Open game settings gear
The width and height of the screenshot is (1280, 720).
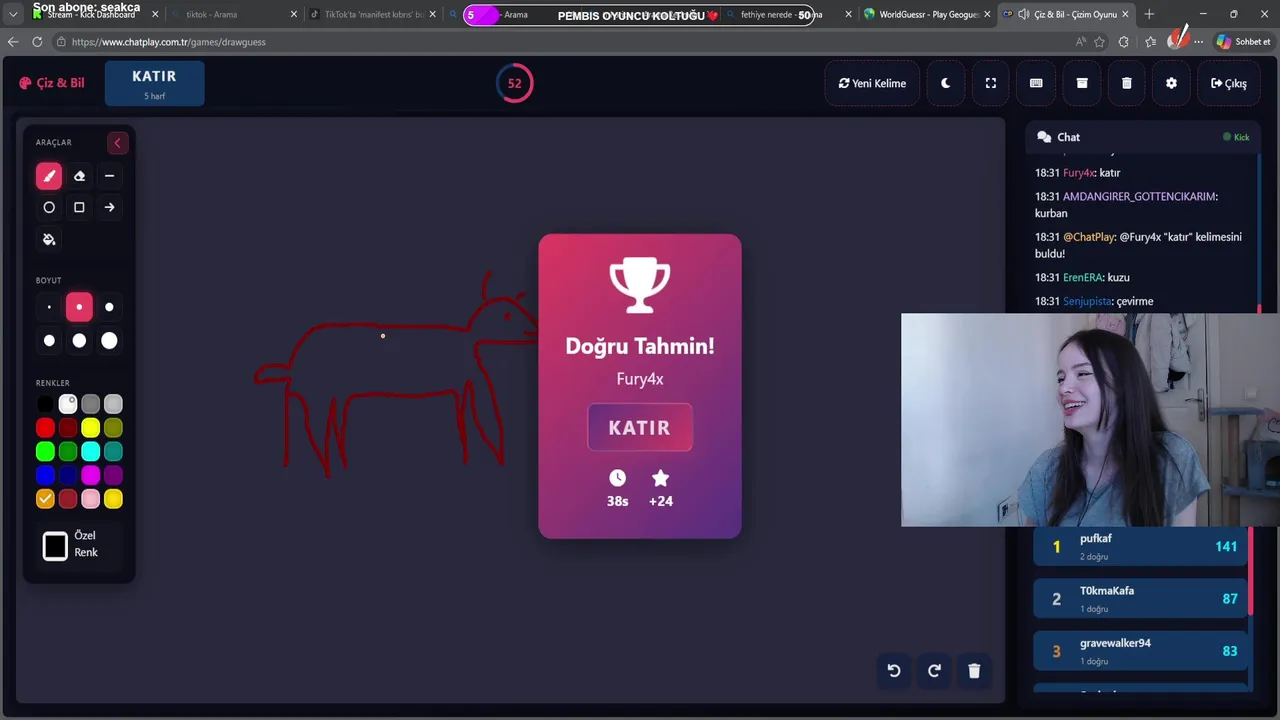pos(1172,83)
